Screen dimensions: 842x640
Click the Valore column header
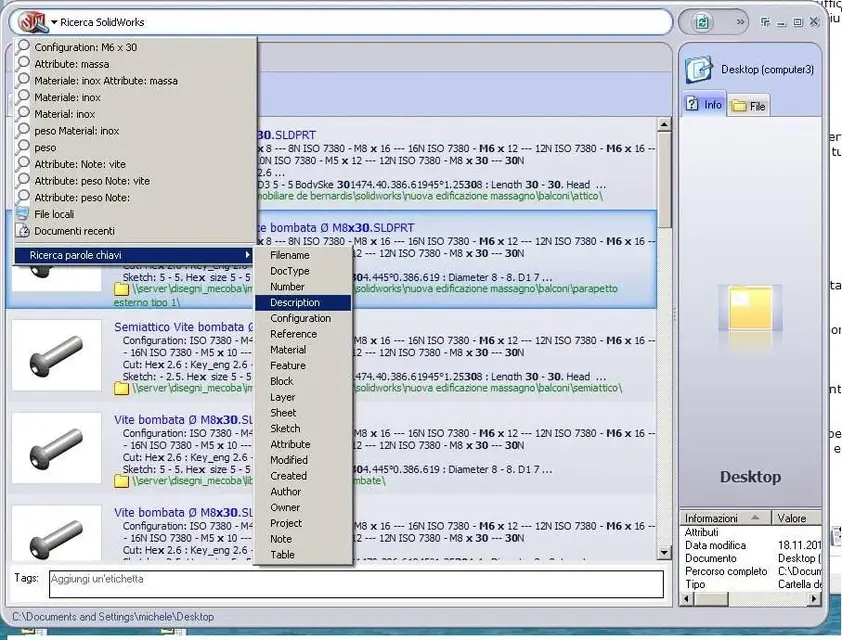pos(797,518)
